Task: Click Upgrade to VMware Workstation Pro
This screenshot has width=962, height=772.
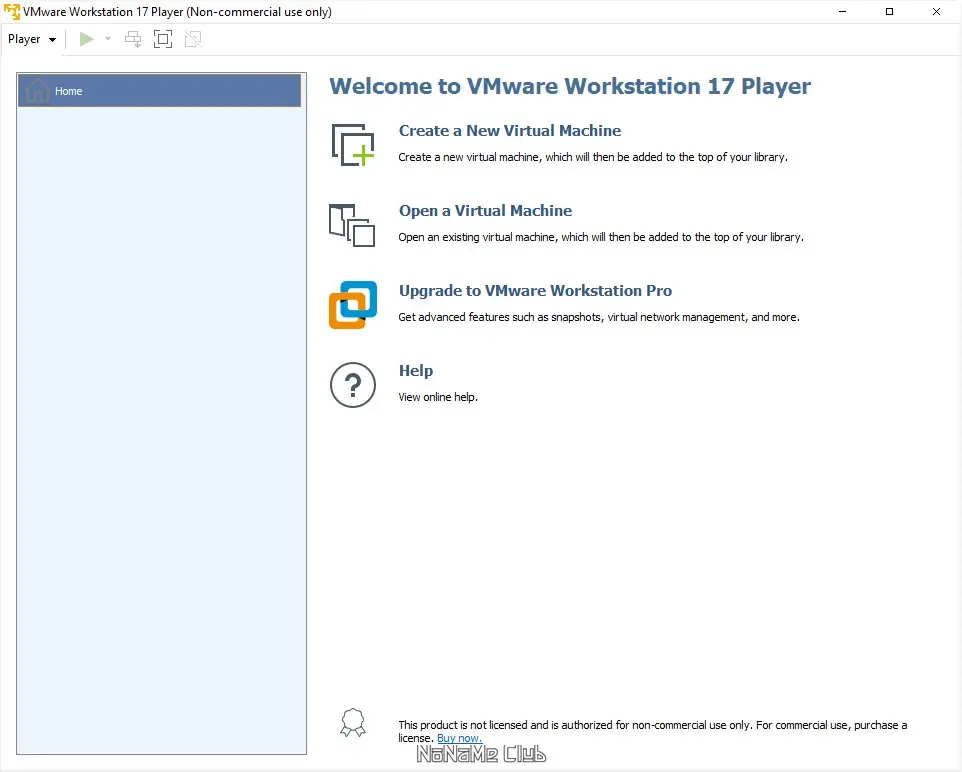Action: (x=535, y=290)
